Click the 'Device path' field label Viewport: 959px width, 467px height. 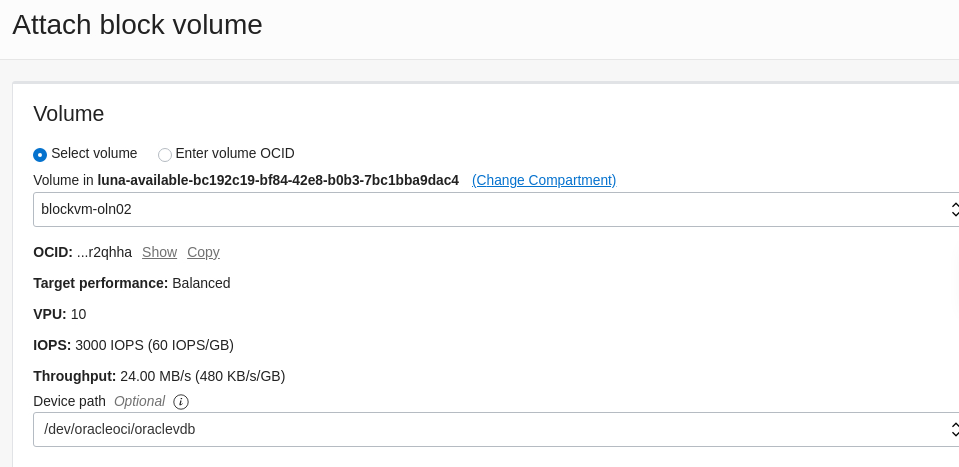(x=69, y=401)
